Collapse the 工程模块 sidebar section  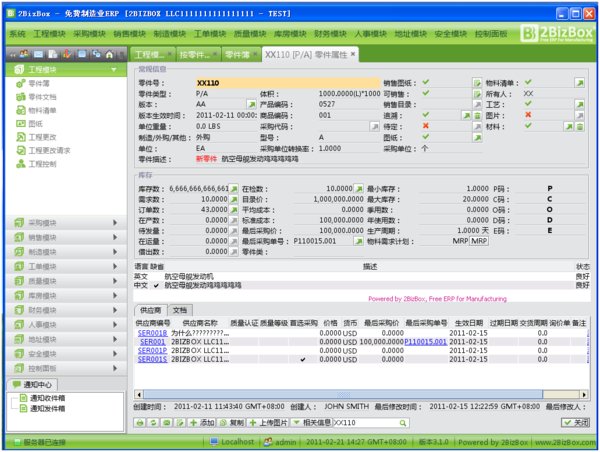point(66,69)
